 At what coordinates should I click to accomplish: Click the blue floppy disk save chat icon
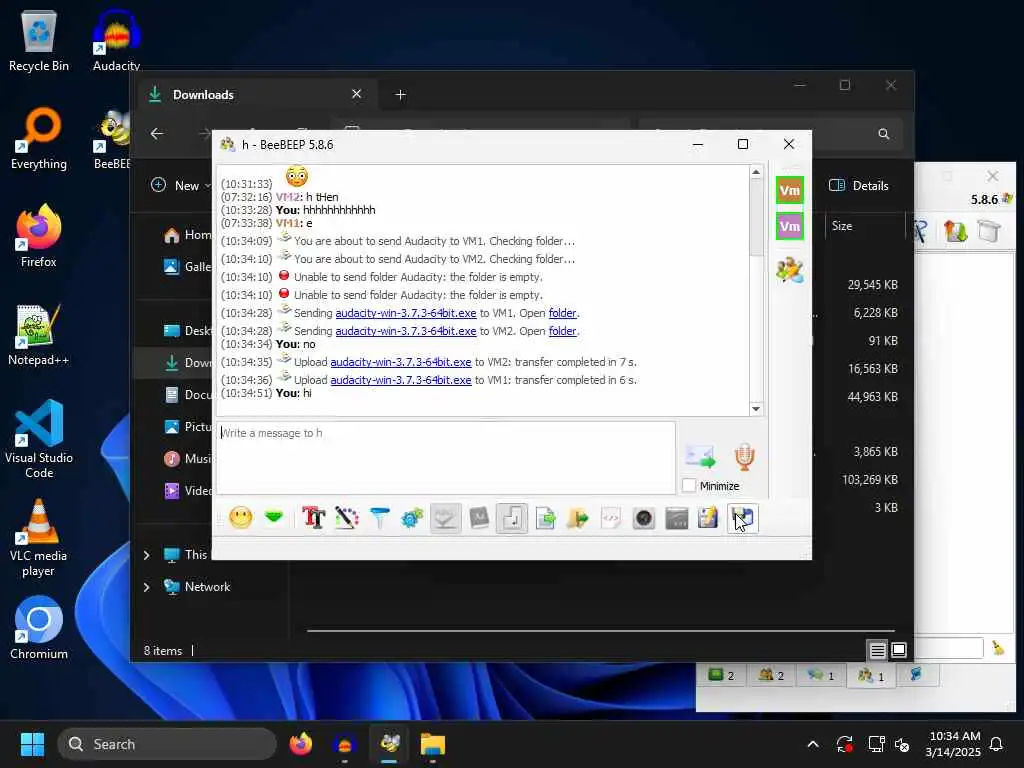(743, 519)
